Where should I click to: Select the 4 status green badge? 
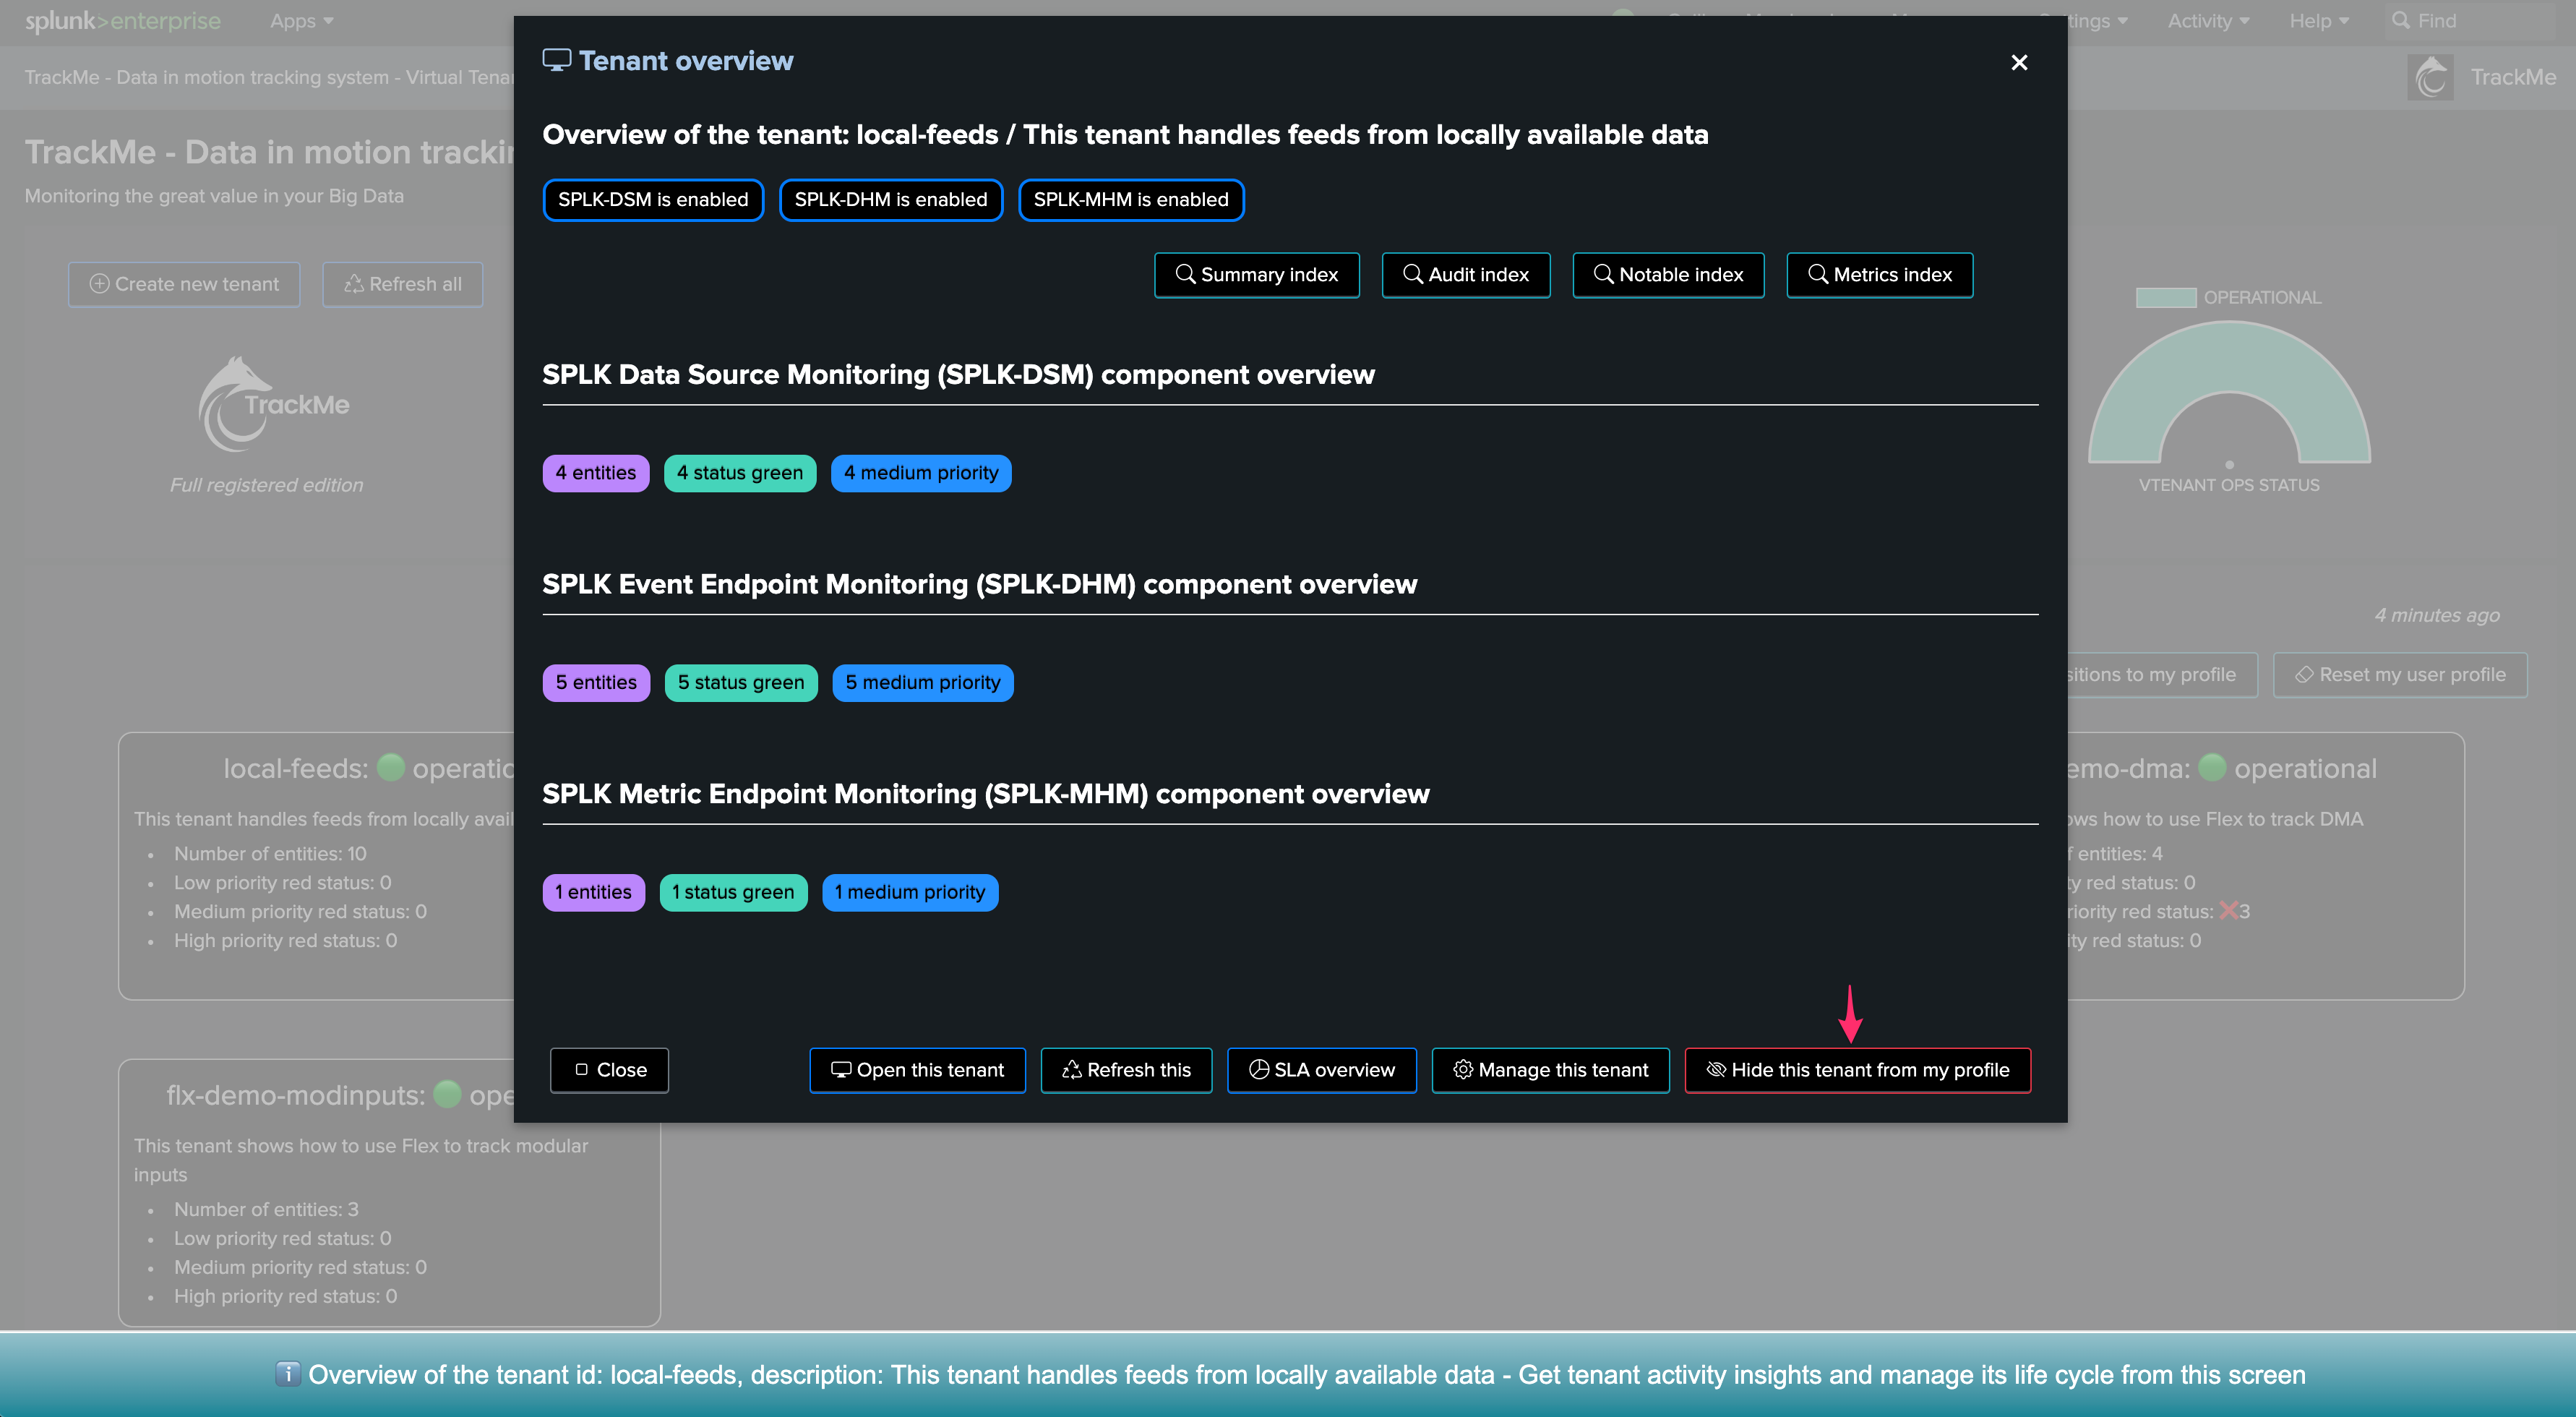[x=740, y=473]
